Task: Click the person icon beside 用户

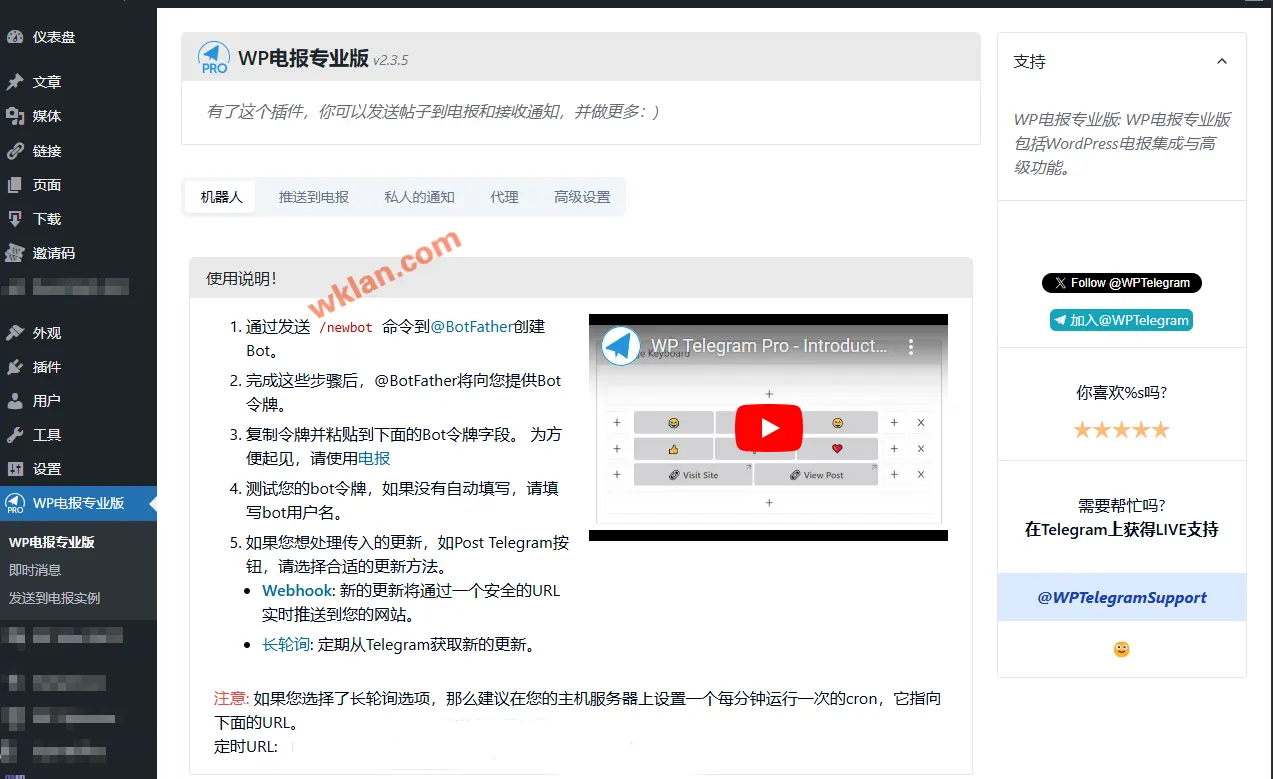Action: coord(15,401)
